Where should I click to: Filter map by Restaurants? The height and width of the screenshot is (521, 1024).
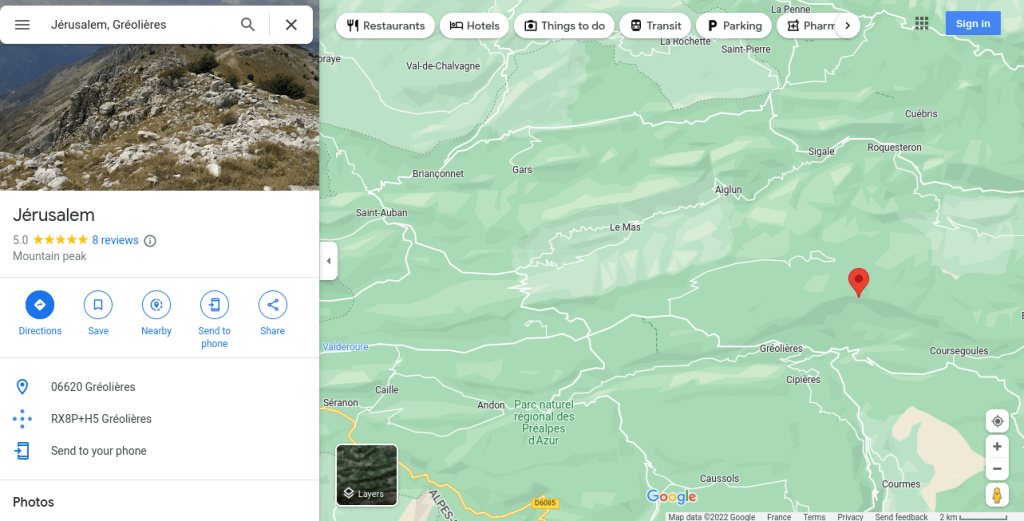click(385, 26)
